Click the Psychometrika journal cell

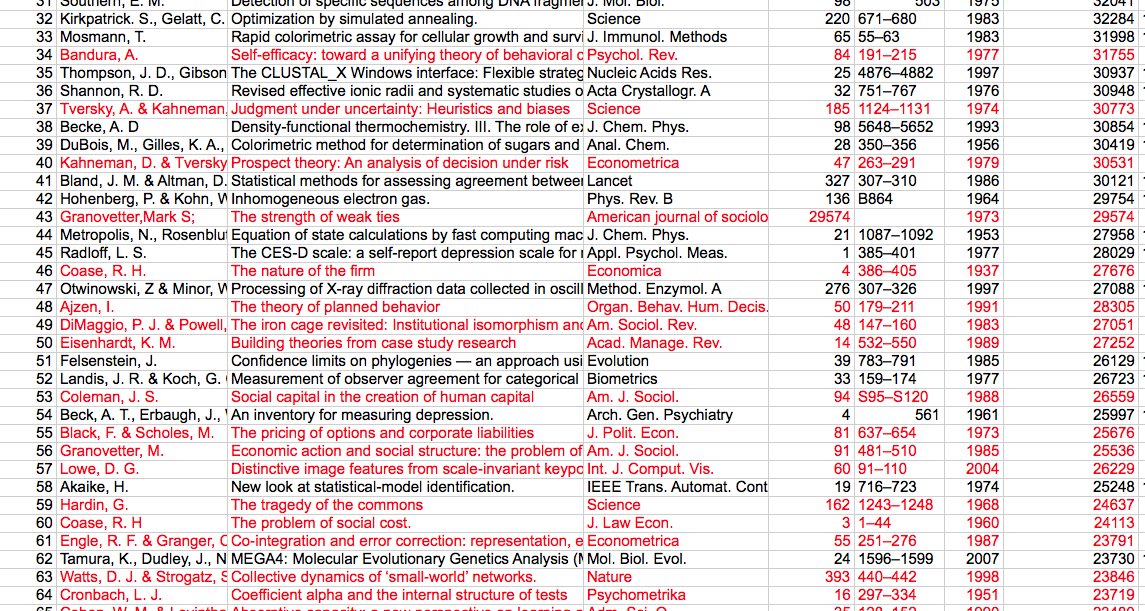click(676, 595)
